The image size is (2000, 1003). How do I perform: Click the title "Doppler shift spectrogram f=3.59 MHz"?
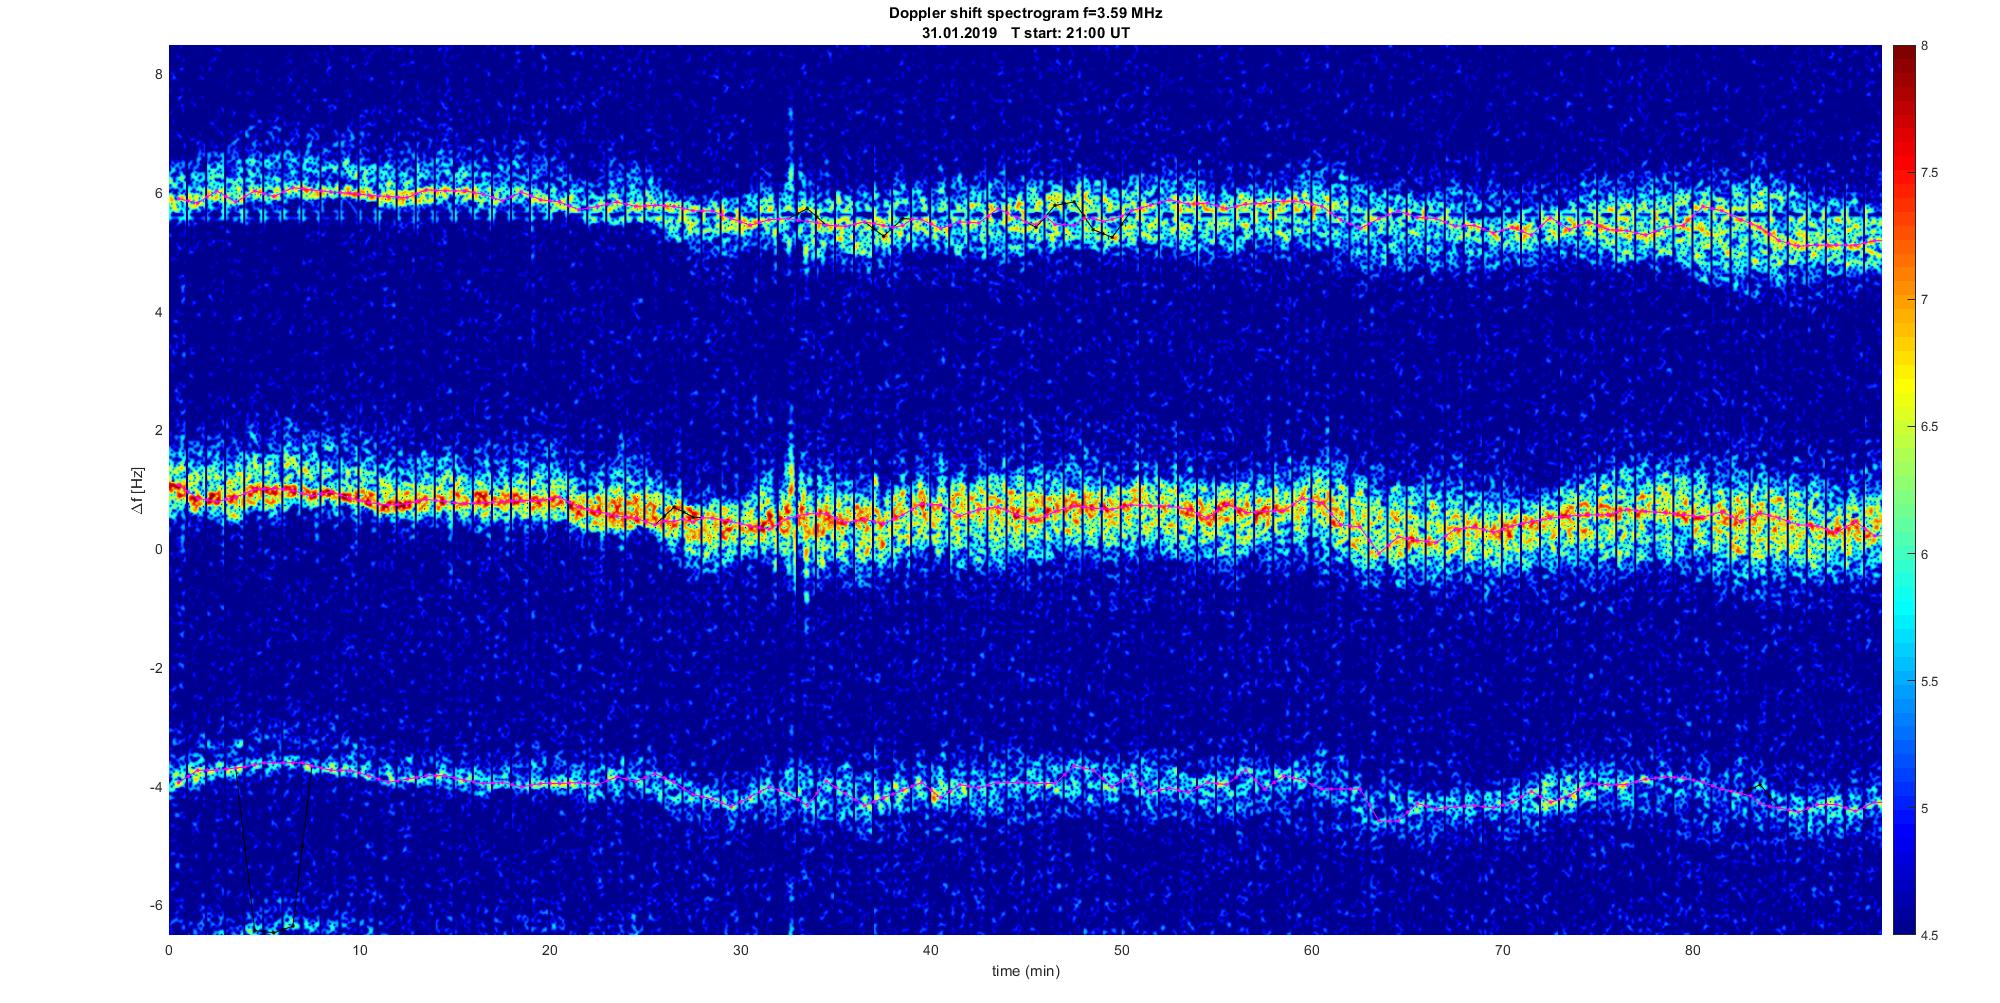[x=1025, y=13]
